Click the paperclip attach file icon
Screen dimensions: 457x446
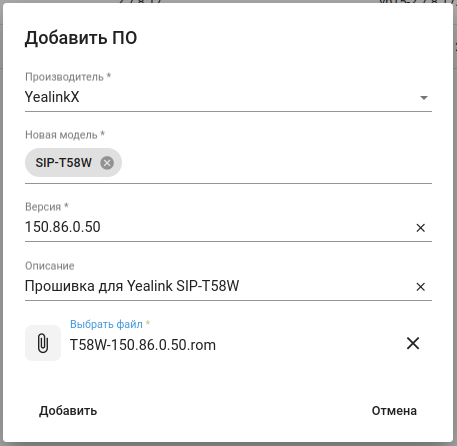point(43,343)
